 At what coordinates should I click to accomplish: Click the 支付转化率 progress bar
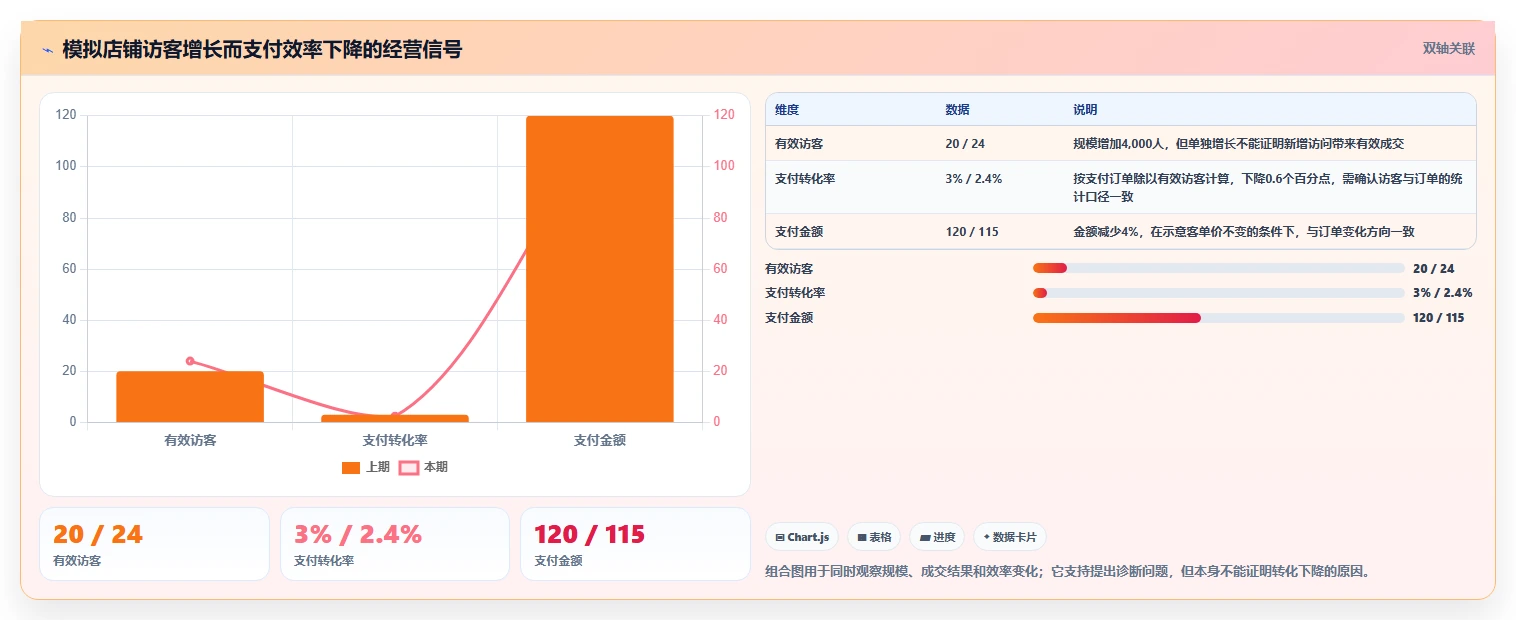(x=1219, y=293)
